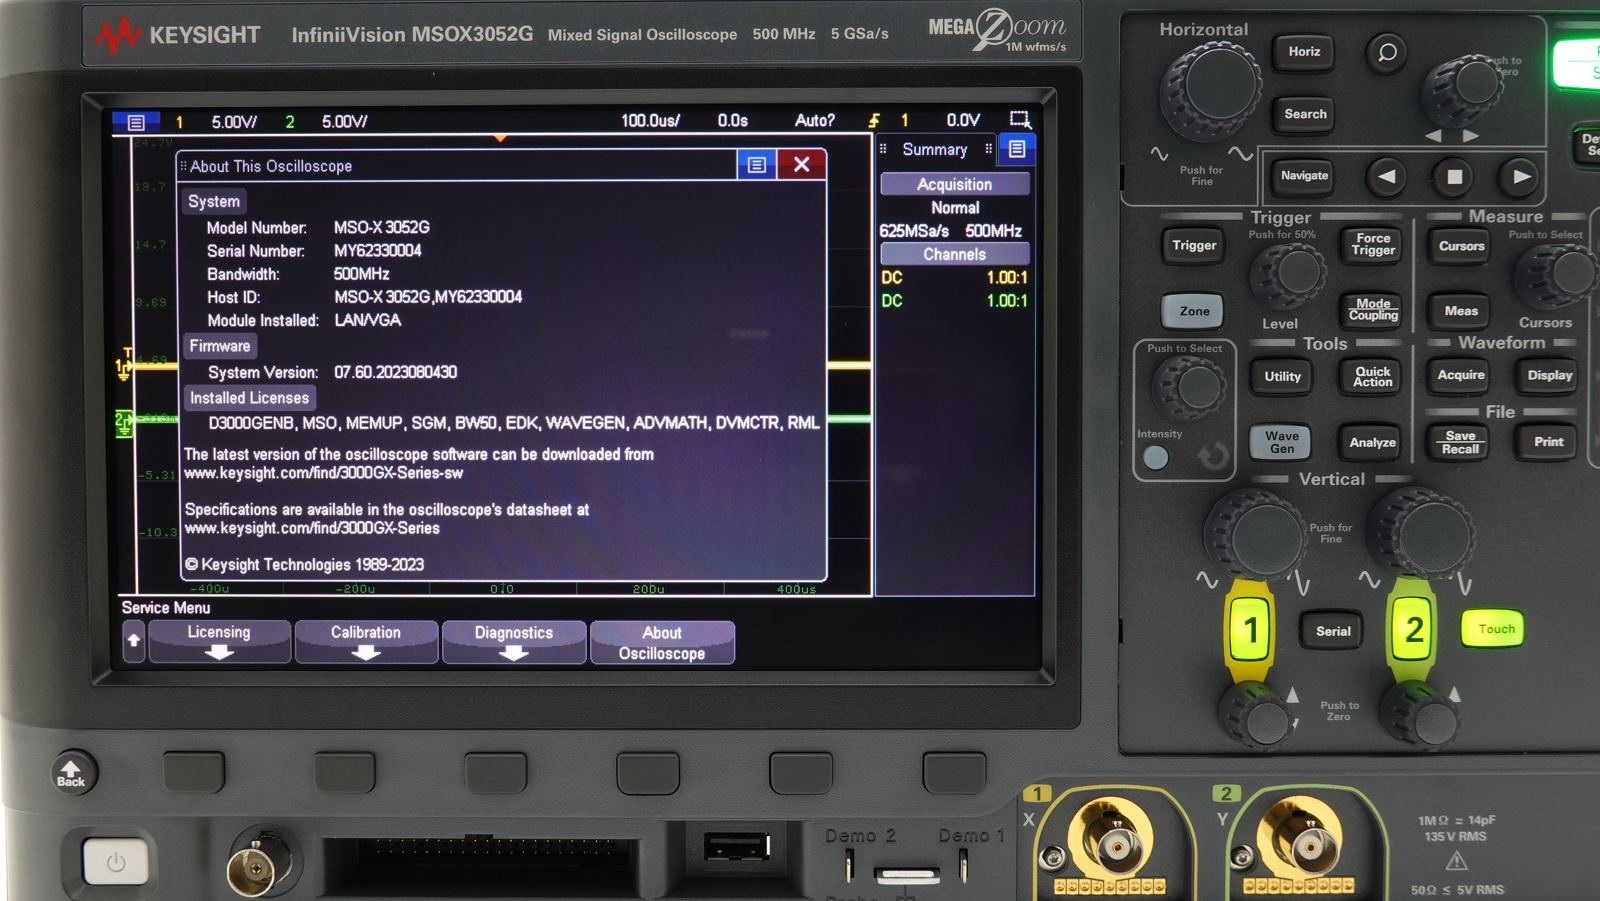Toggle the Wave Gen button
The height and width of the screenshot is (901, 1600).
tap(1282, 442)
